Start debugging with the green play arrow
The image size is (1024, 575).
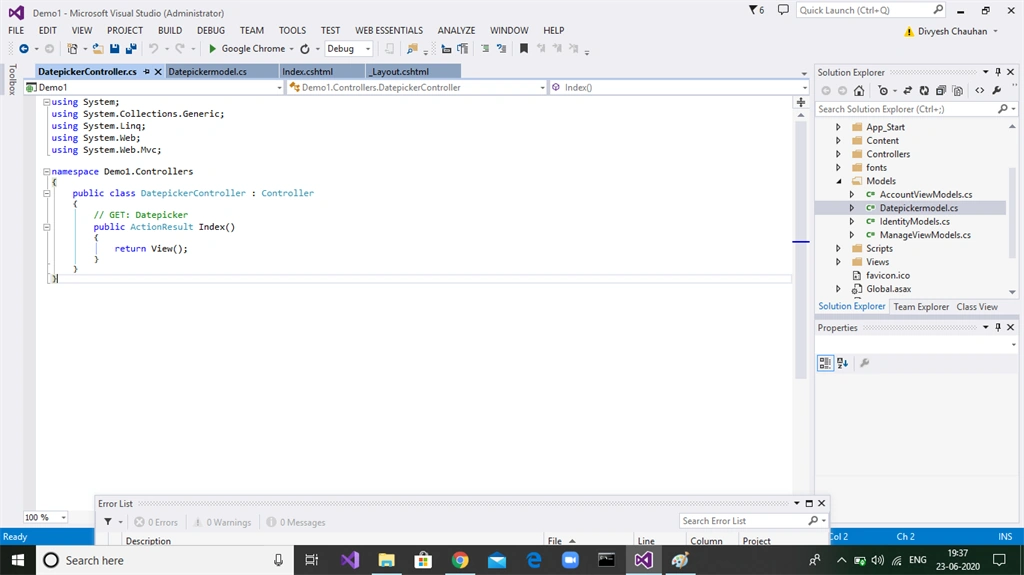[x=212, y=48]
